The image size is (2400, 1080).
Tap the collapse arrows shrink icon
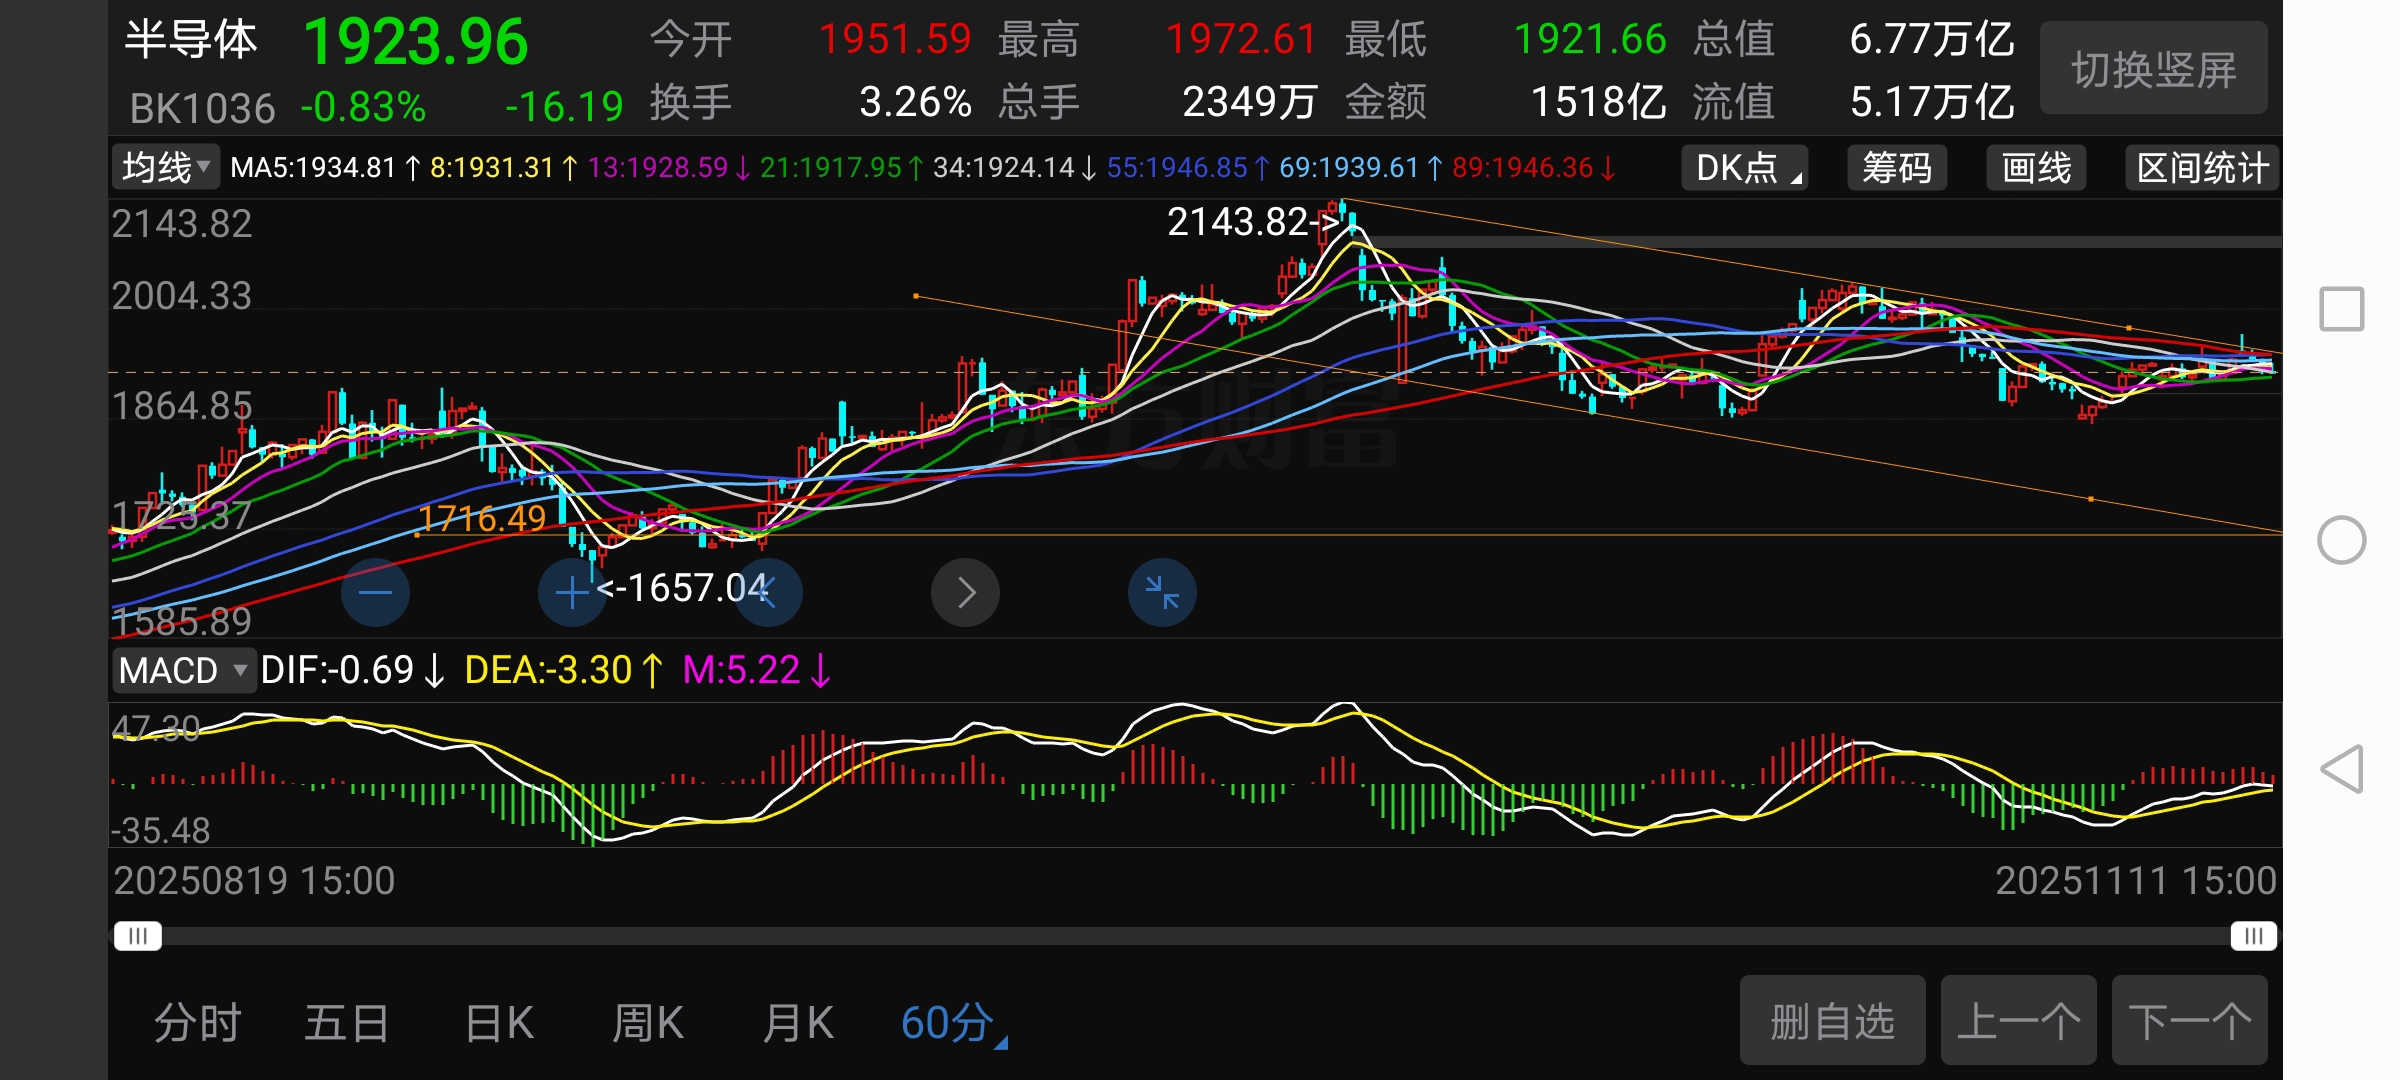1162,593
